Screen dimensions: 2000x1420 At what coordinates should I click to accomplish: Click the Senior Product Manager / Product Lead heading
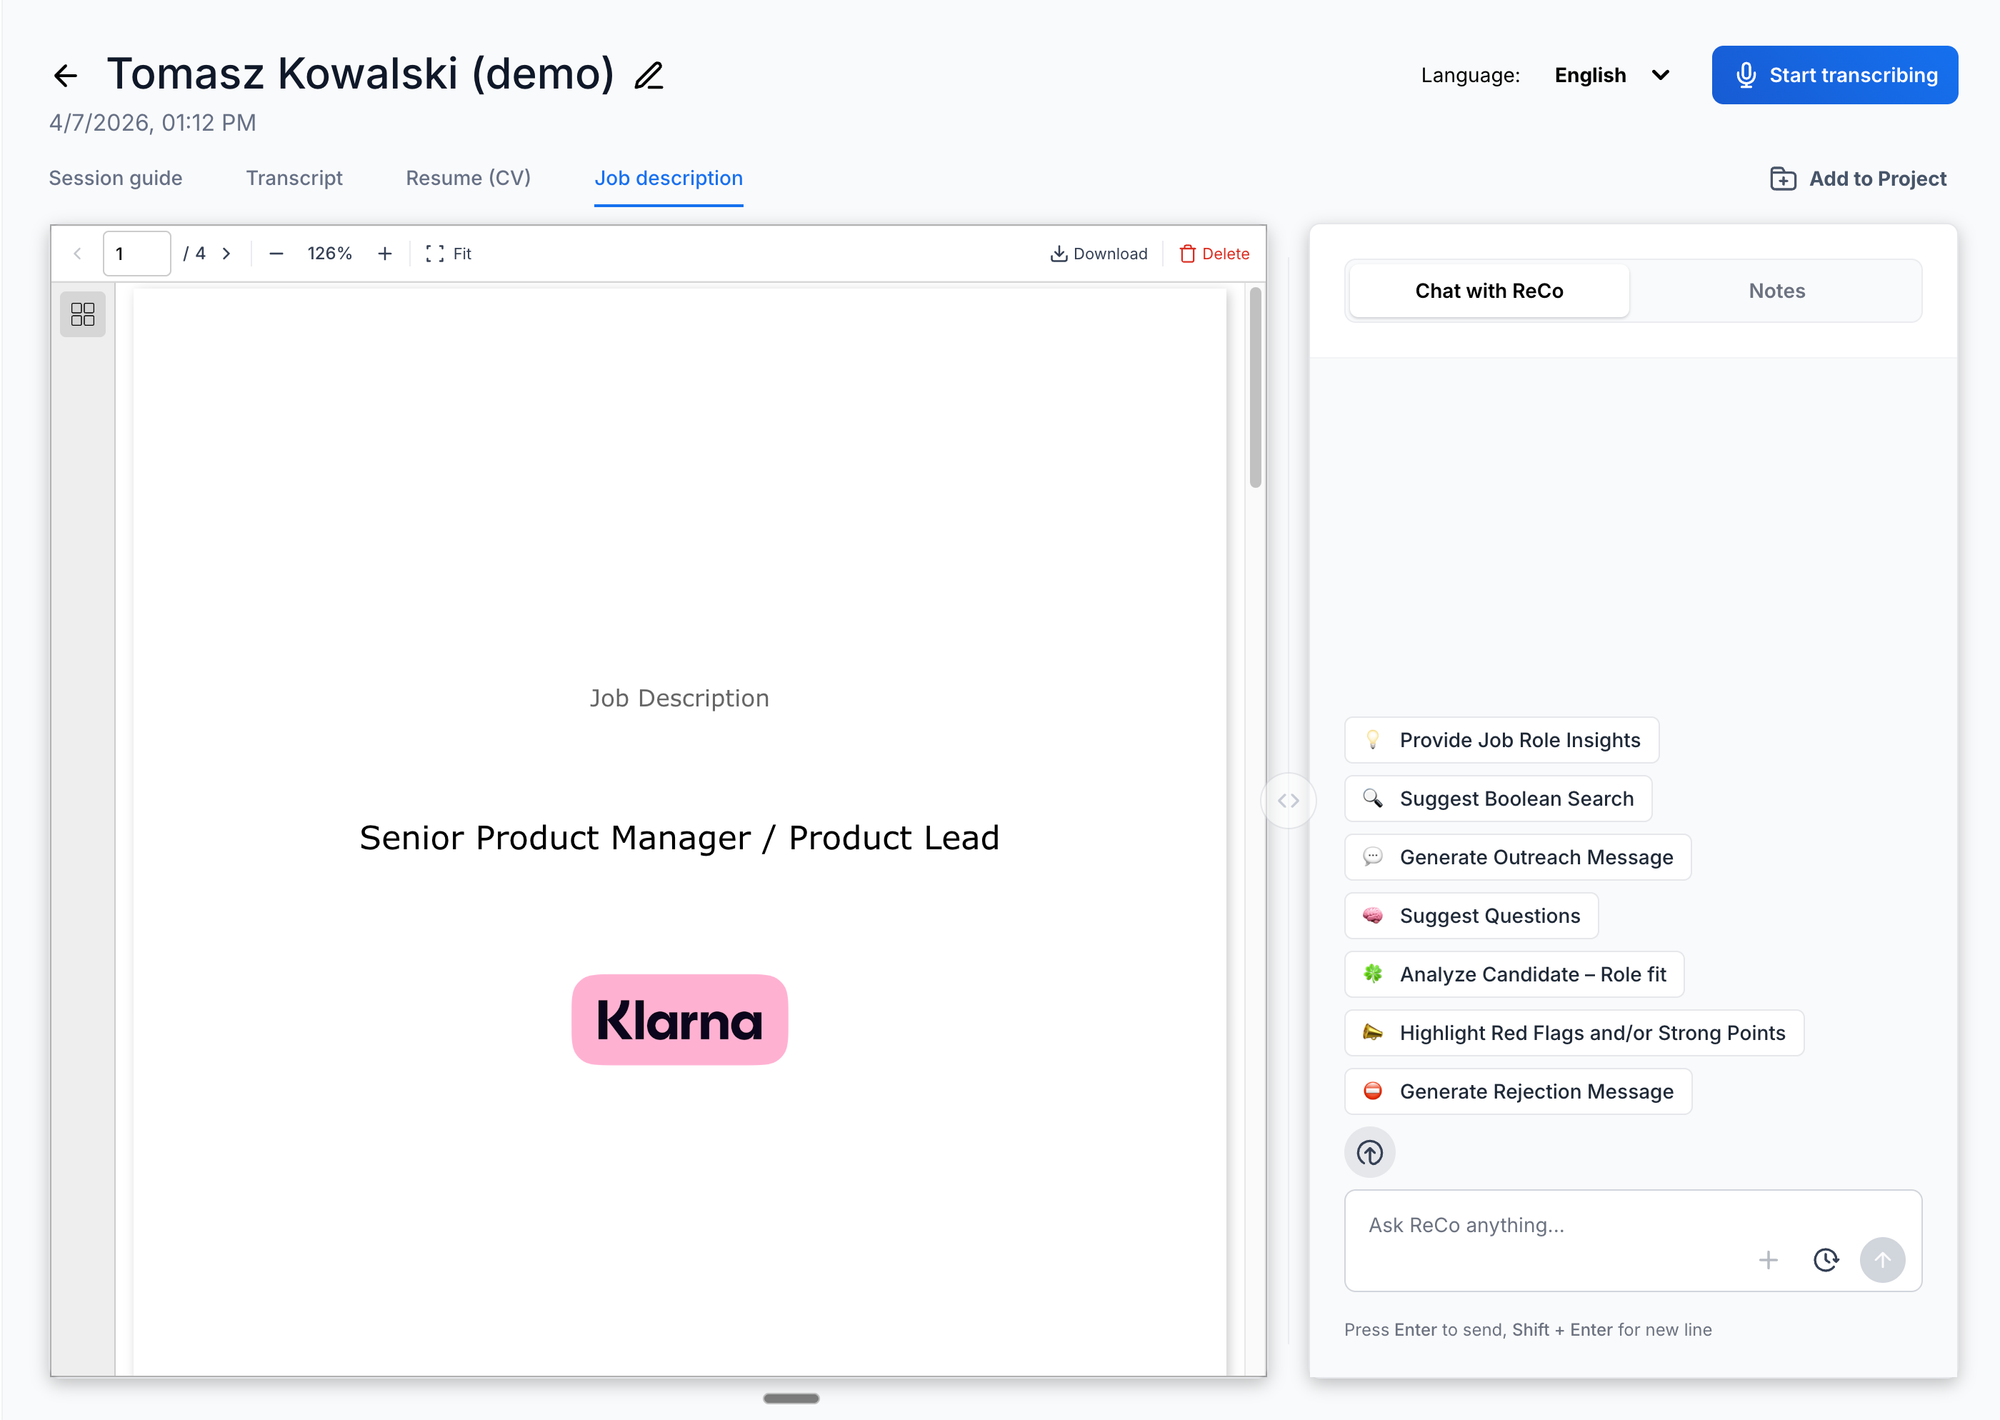(x=680, y=838)
